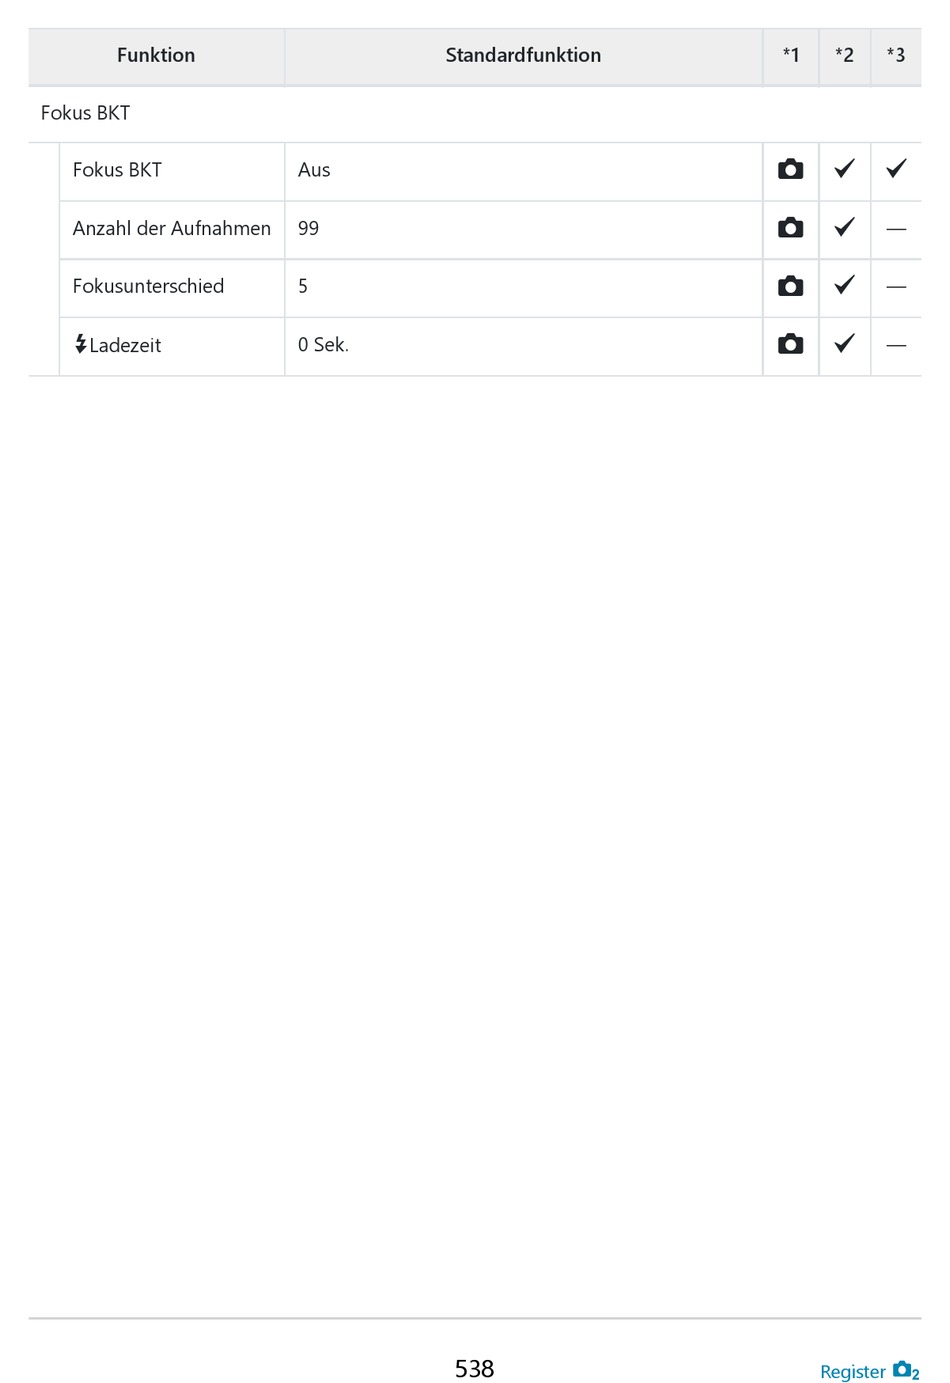
Task: Click page number 538
Action: [474, 1368]
